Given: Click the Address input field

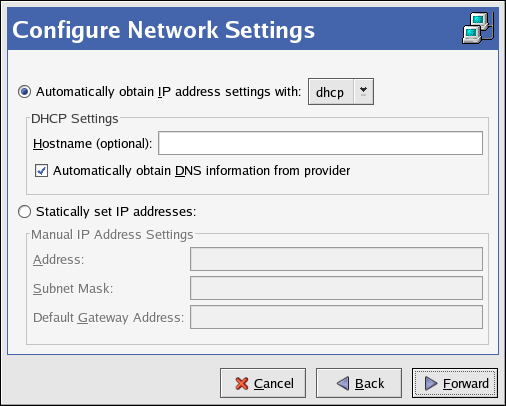Looking at the screenshot, I should [x=336, y=259].
